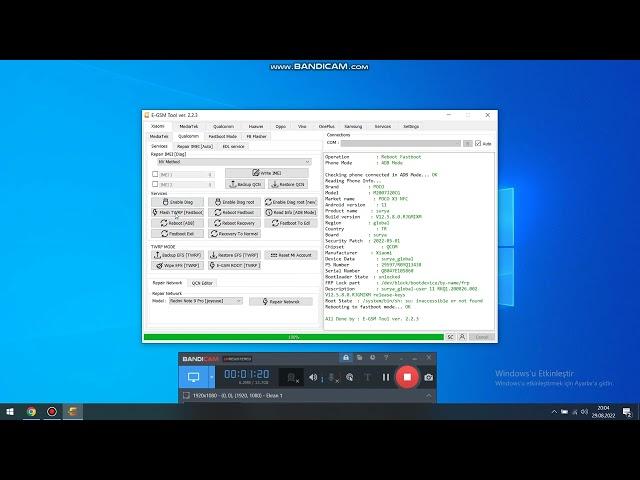
Task: Open the Settings tab
Action: [411, 127]
